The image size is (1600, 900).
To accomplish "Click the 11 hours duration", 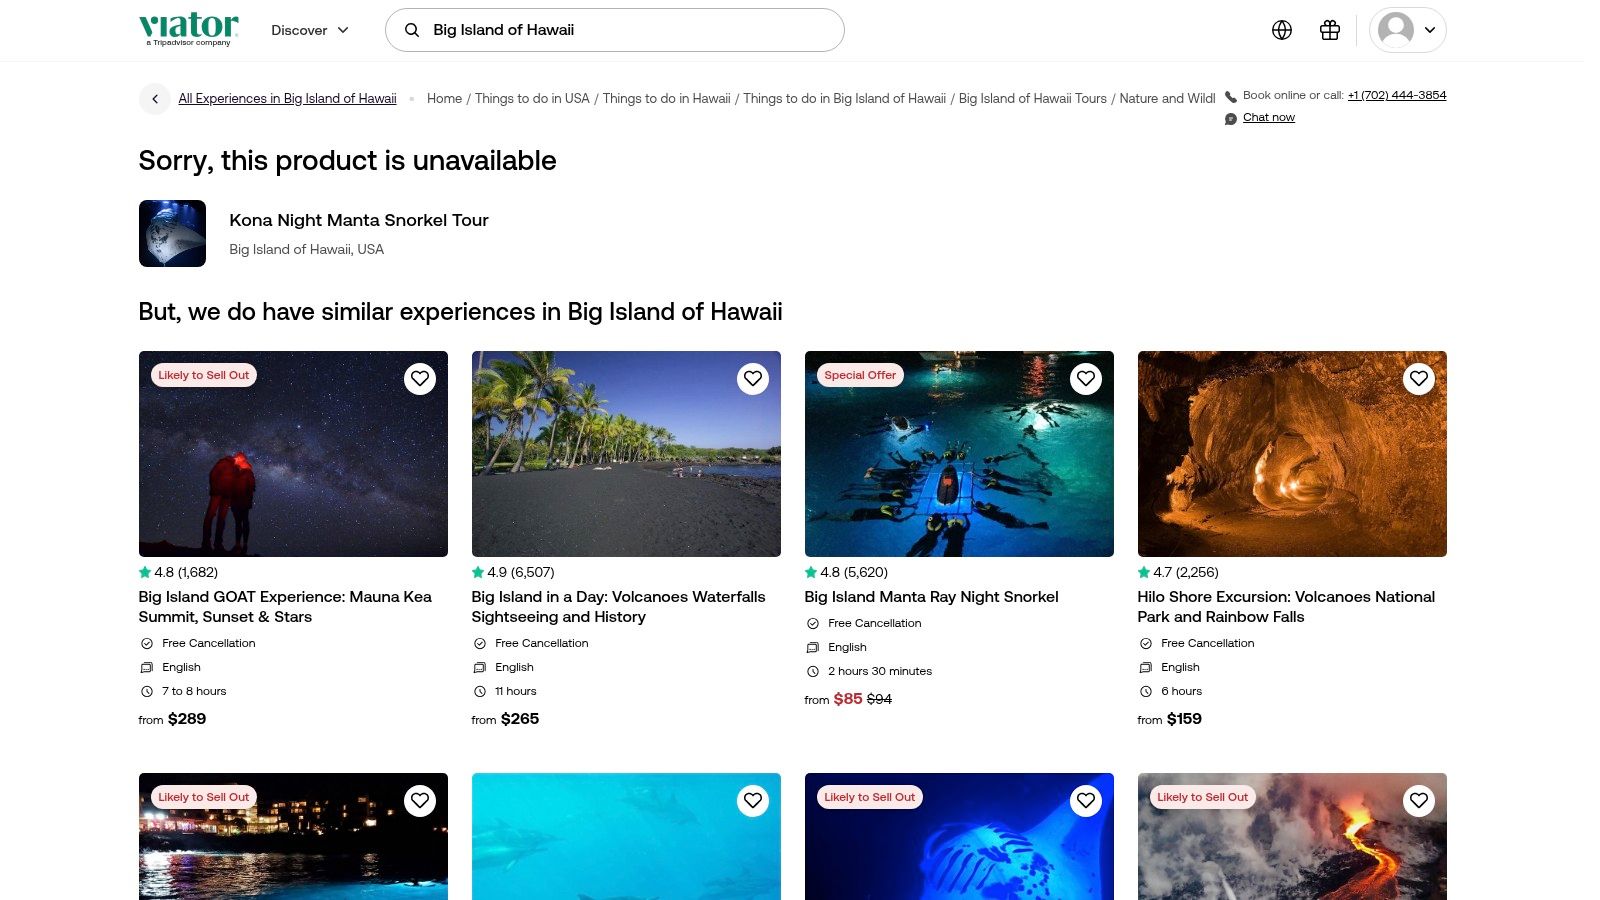I will click(x=516, y=691).
